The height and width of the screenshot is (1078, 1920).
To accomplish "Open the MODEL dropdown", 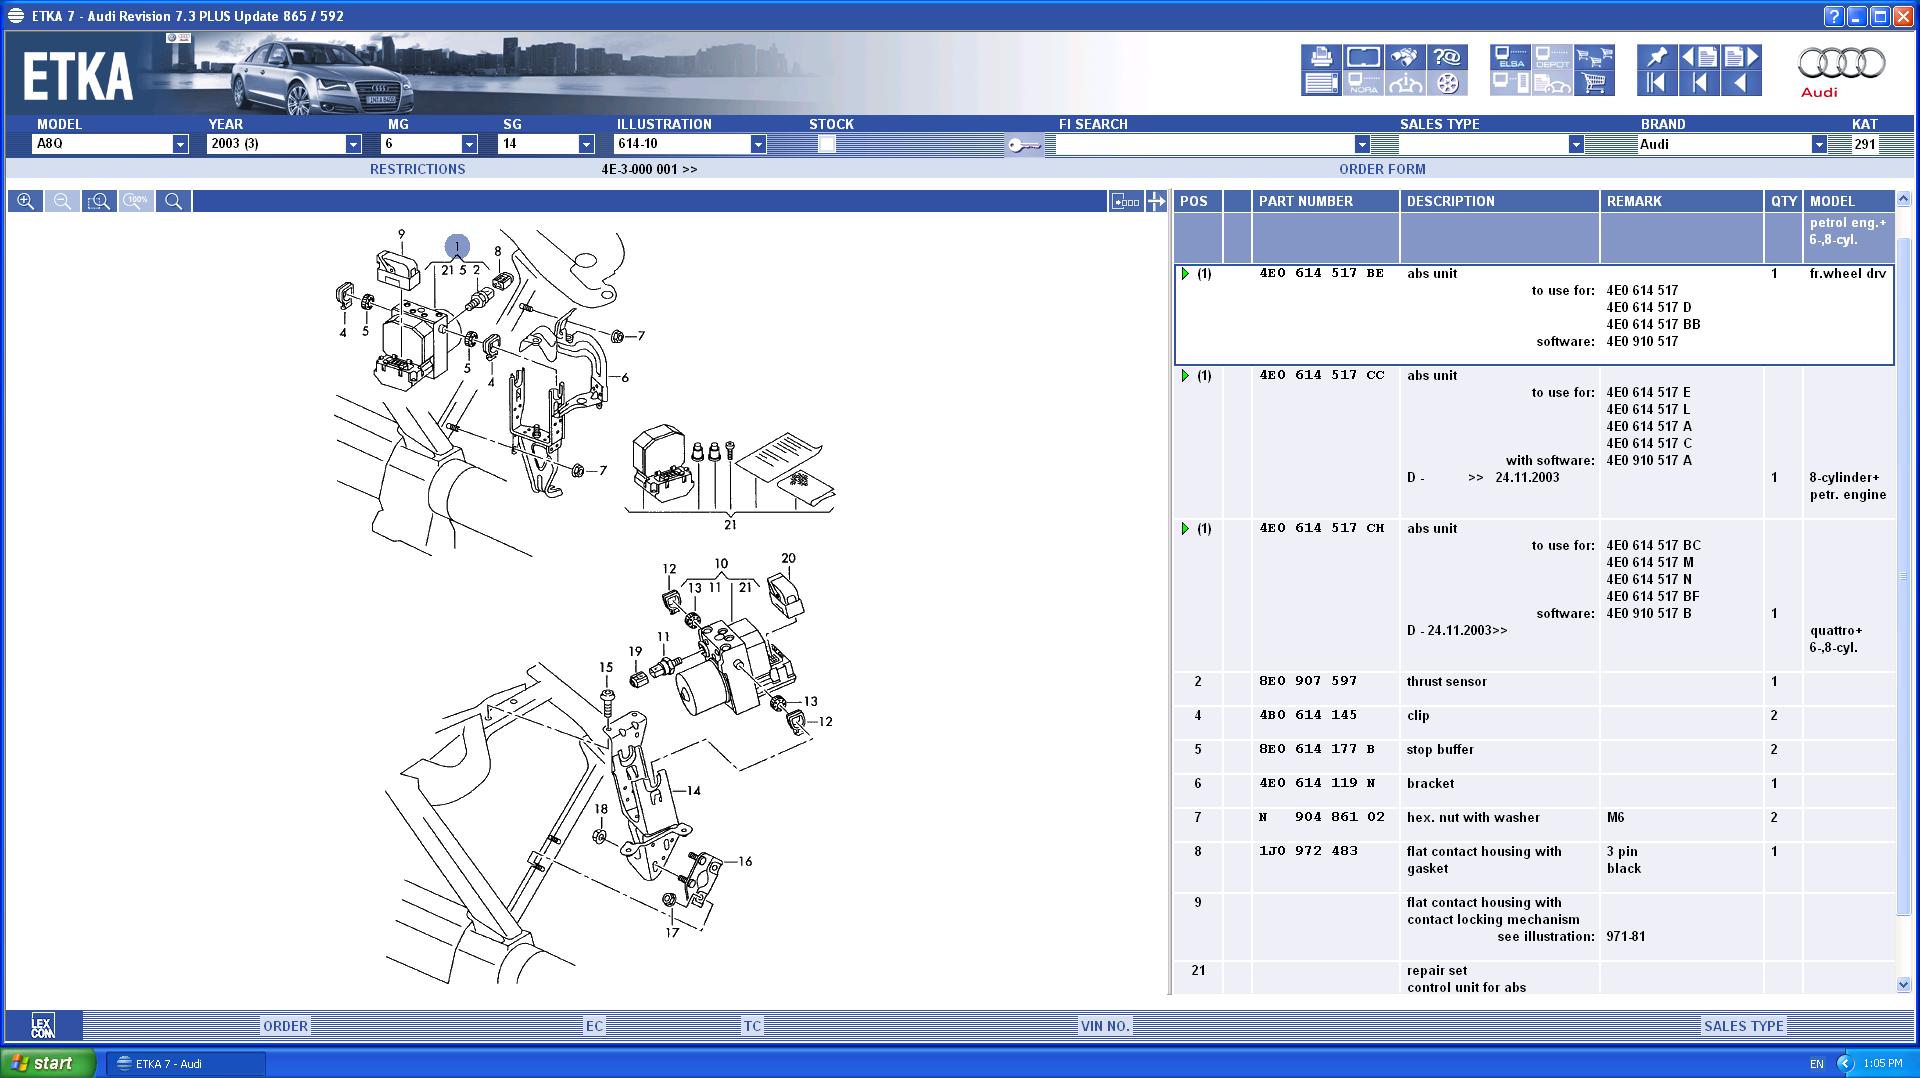I will click(x=180, y=144).
